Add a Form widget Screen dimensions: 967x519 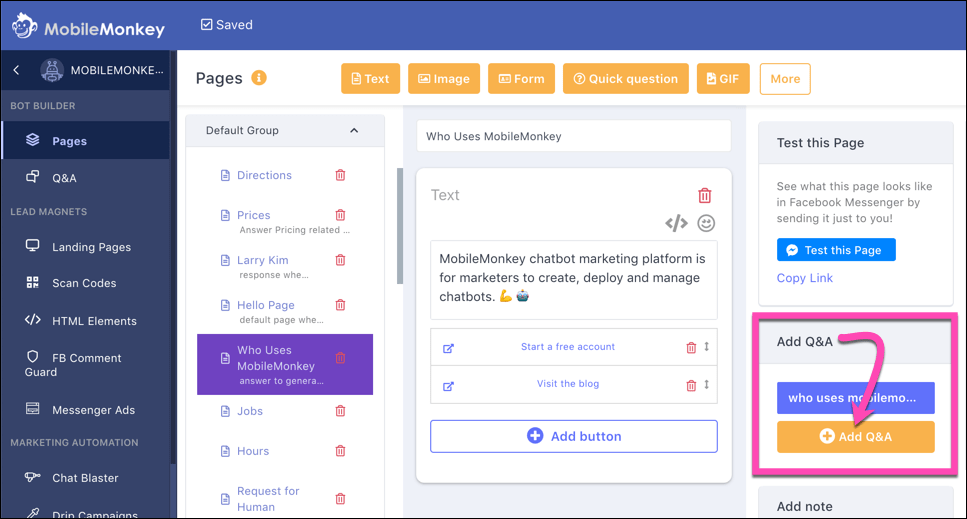tap(521, 79)
